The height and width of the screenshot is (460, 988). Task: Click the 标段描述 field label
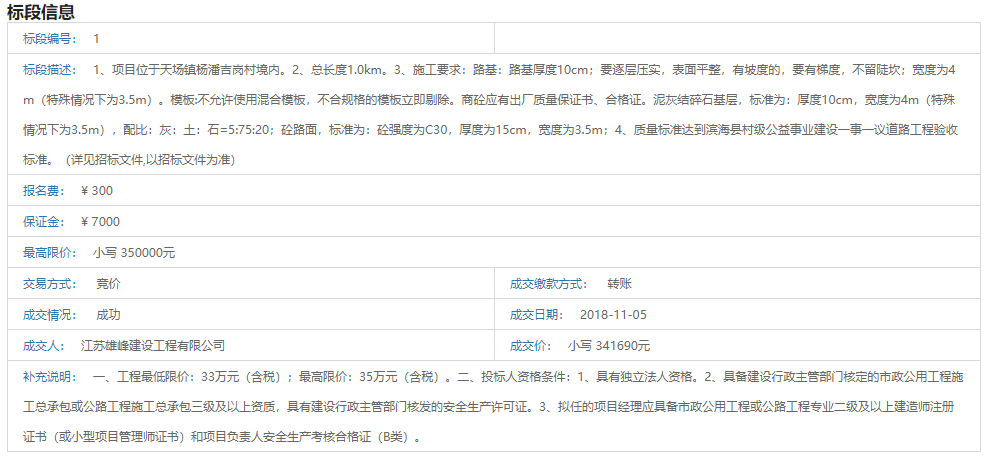click(x=49, y=70)
